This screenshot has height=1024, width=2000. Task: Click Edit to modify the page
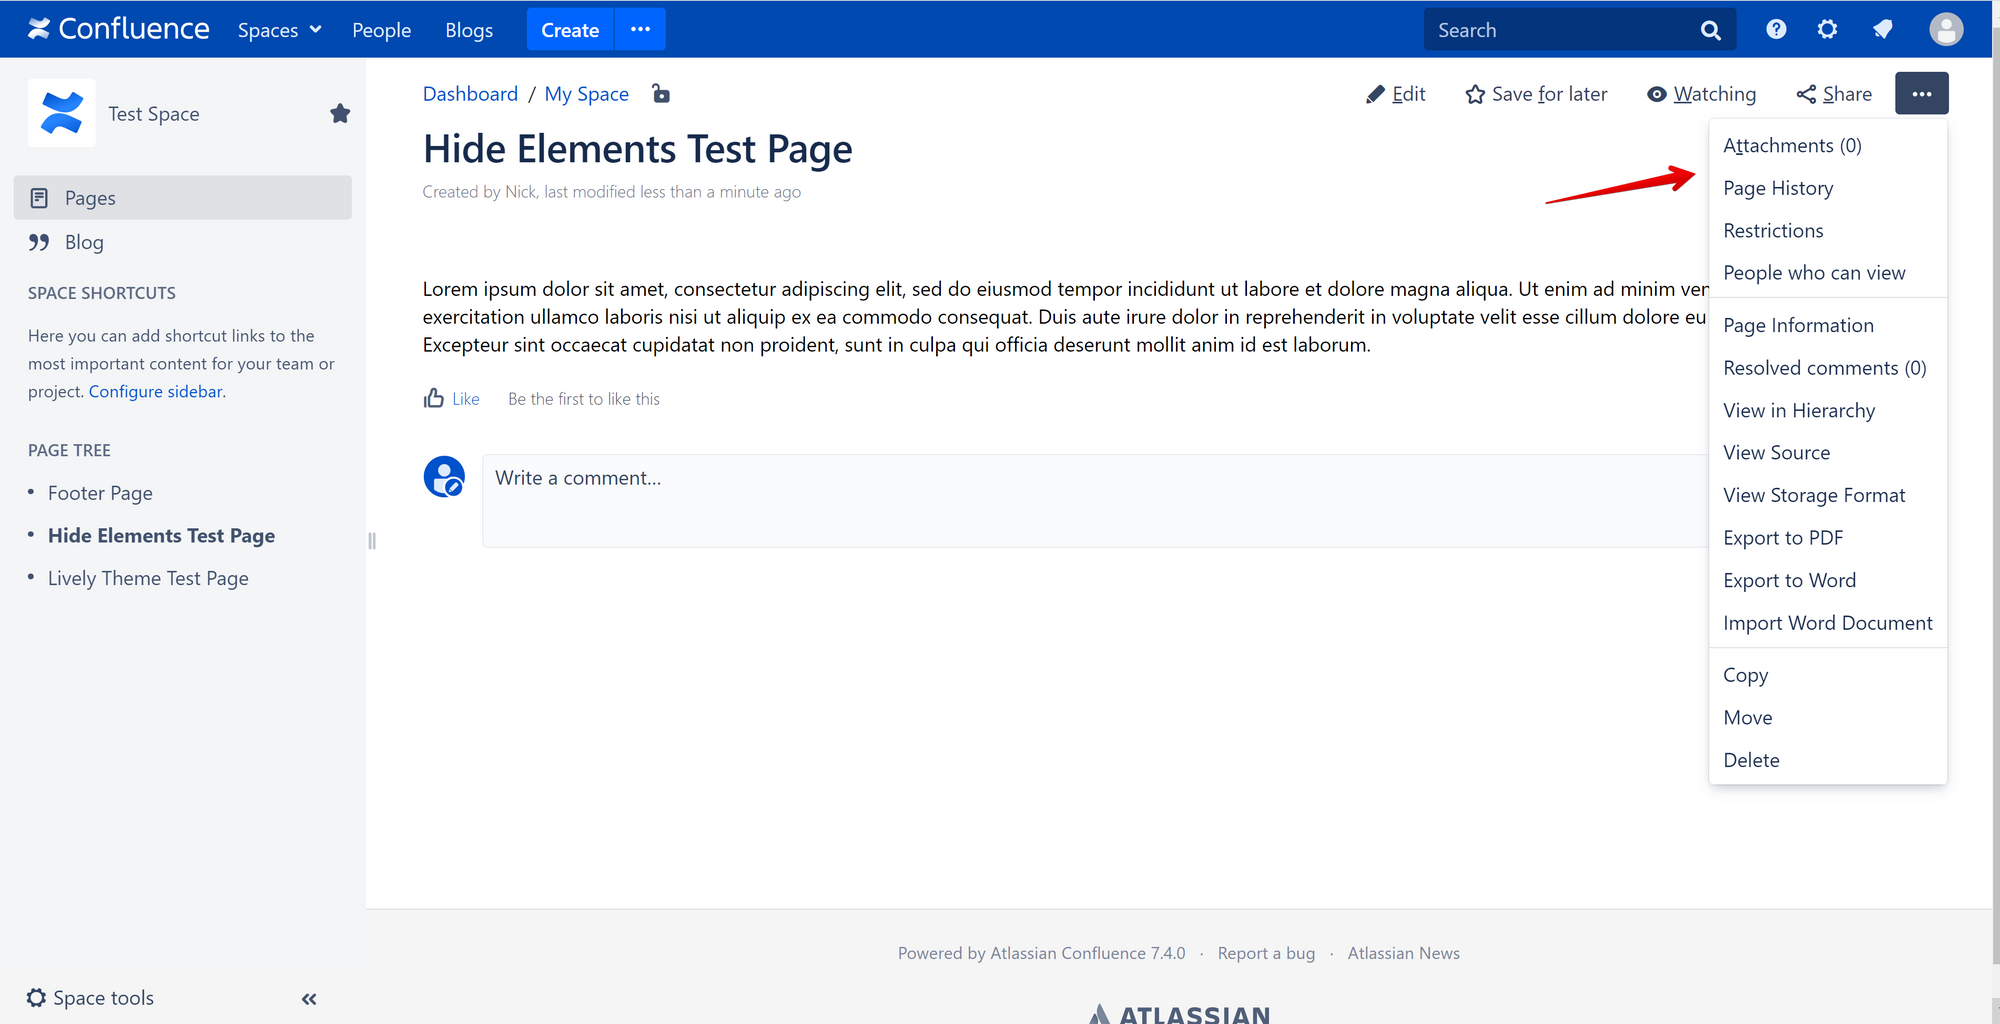pos(1396,94)
